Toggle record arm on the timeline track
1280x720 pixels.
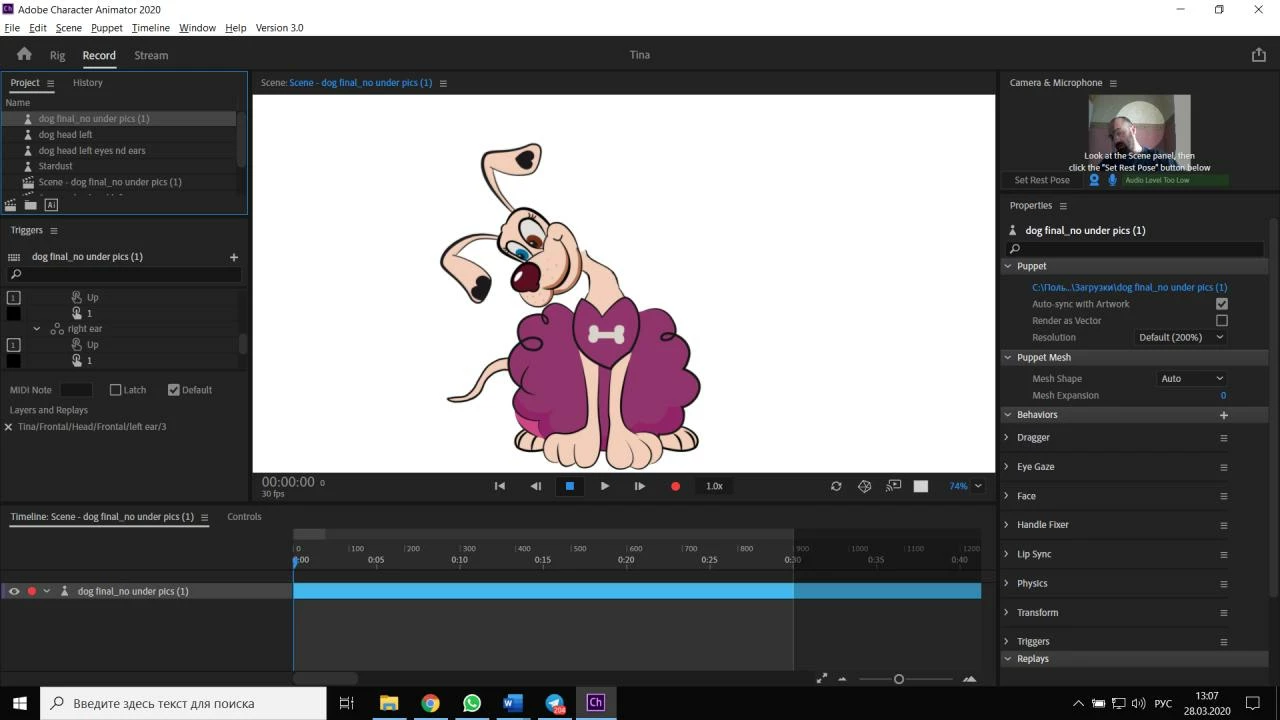coord(31,592)
